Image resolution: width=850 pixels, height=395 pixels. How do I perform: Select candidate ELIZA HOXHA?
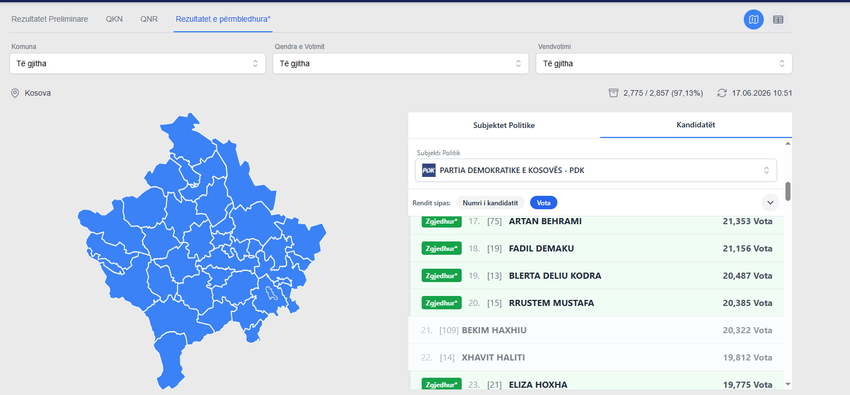click(538, 385)
